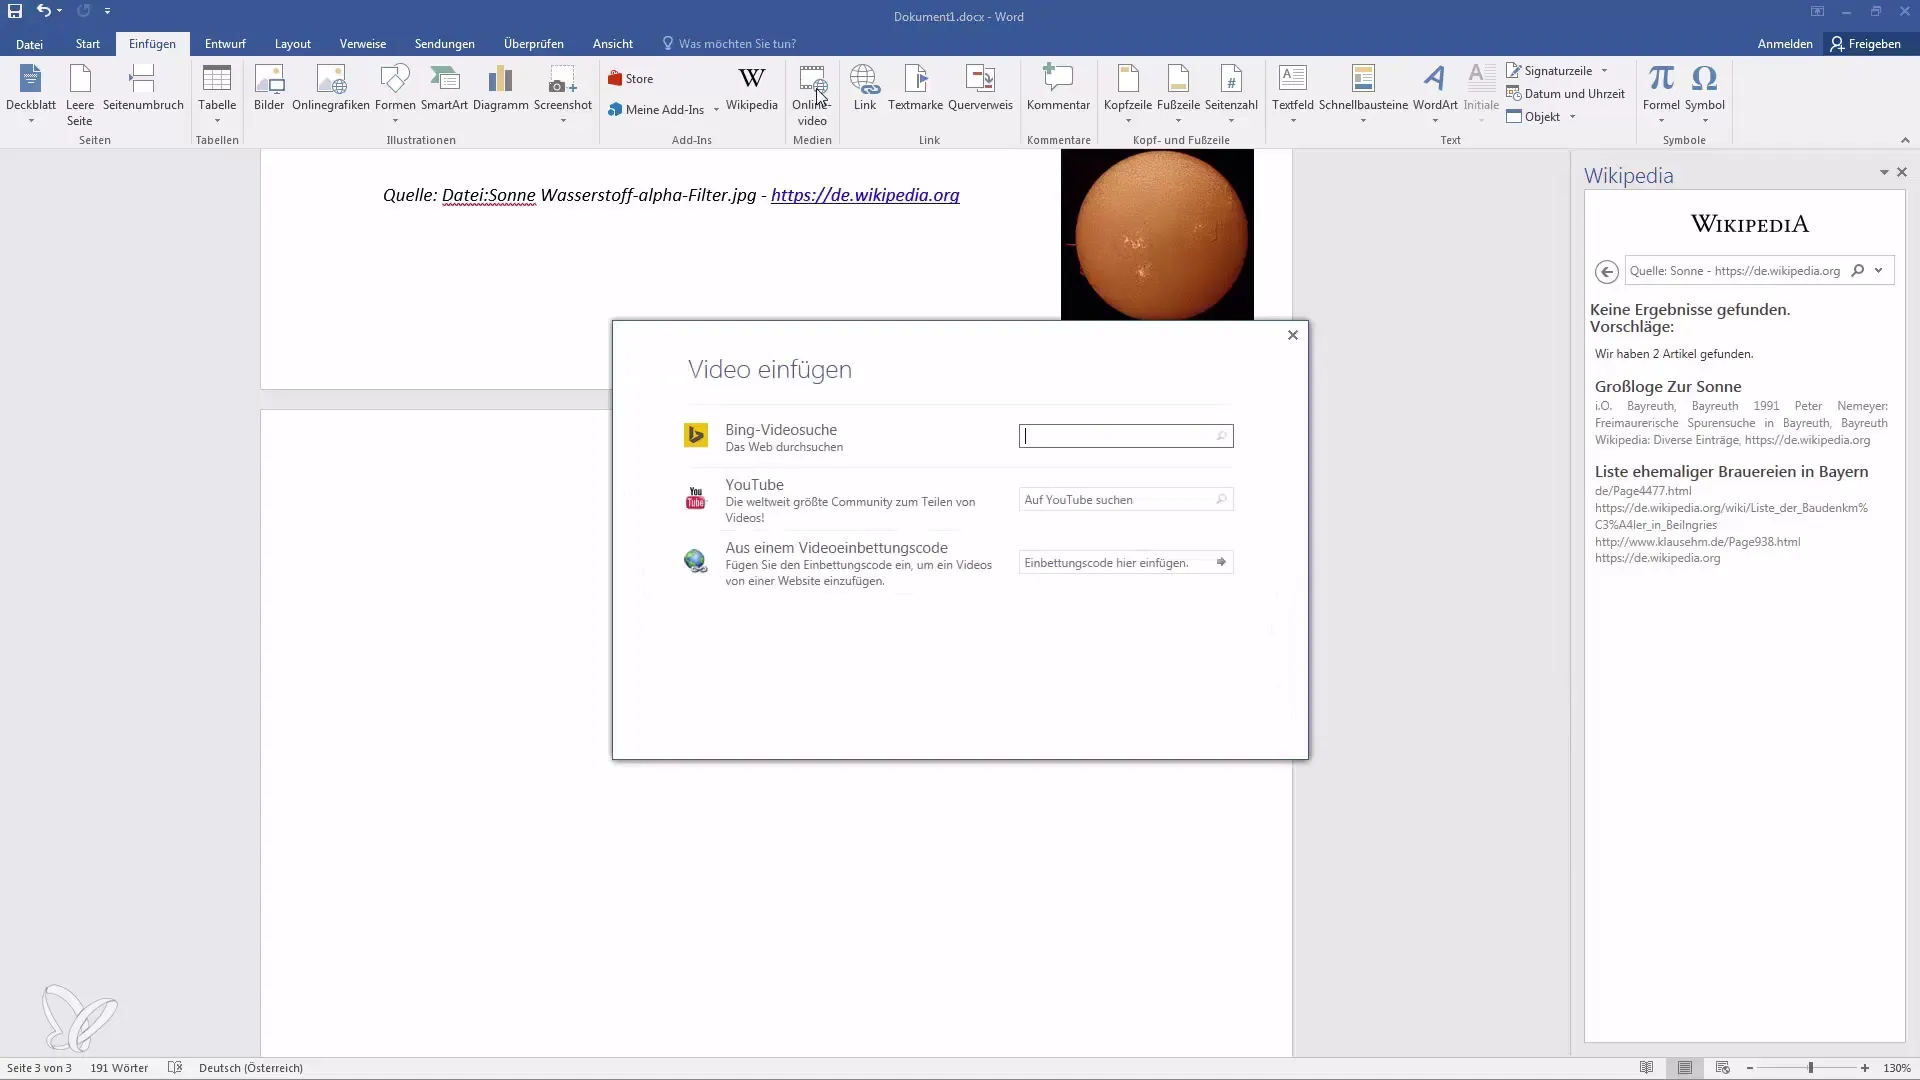The image size is (1920, 1080).
Task: Click the Einfügen tab in ribbon
Action: coord(152,44)
